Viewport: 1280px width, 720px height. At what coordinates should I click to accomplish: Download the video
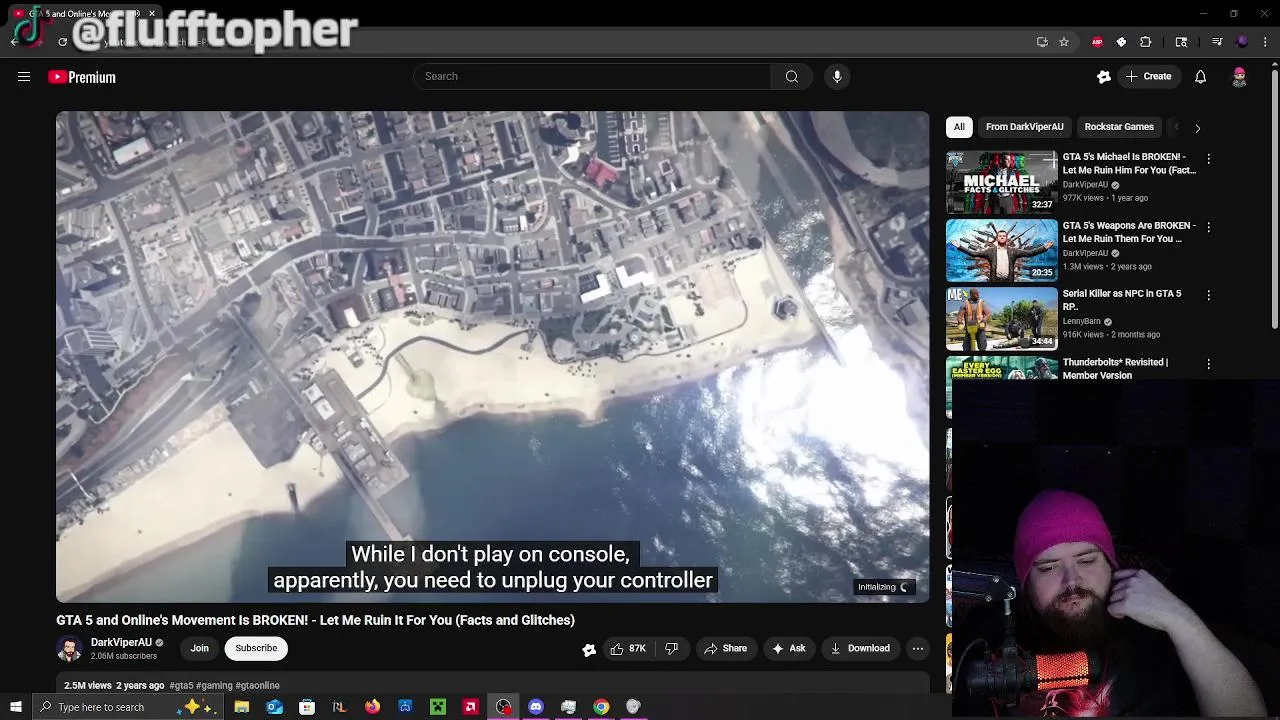tap(860, 649)
